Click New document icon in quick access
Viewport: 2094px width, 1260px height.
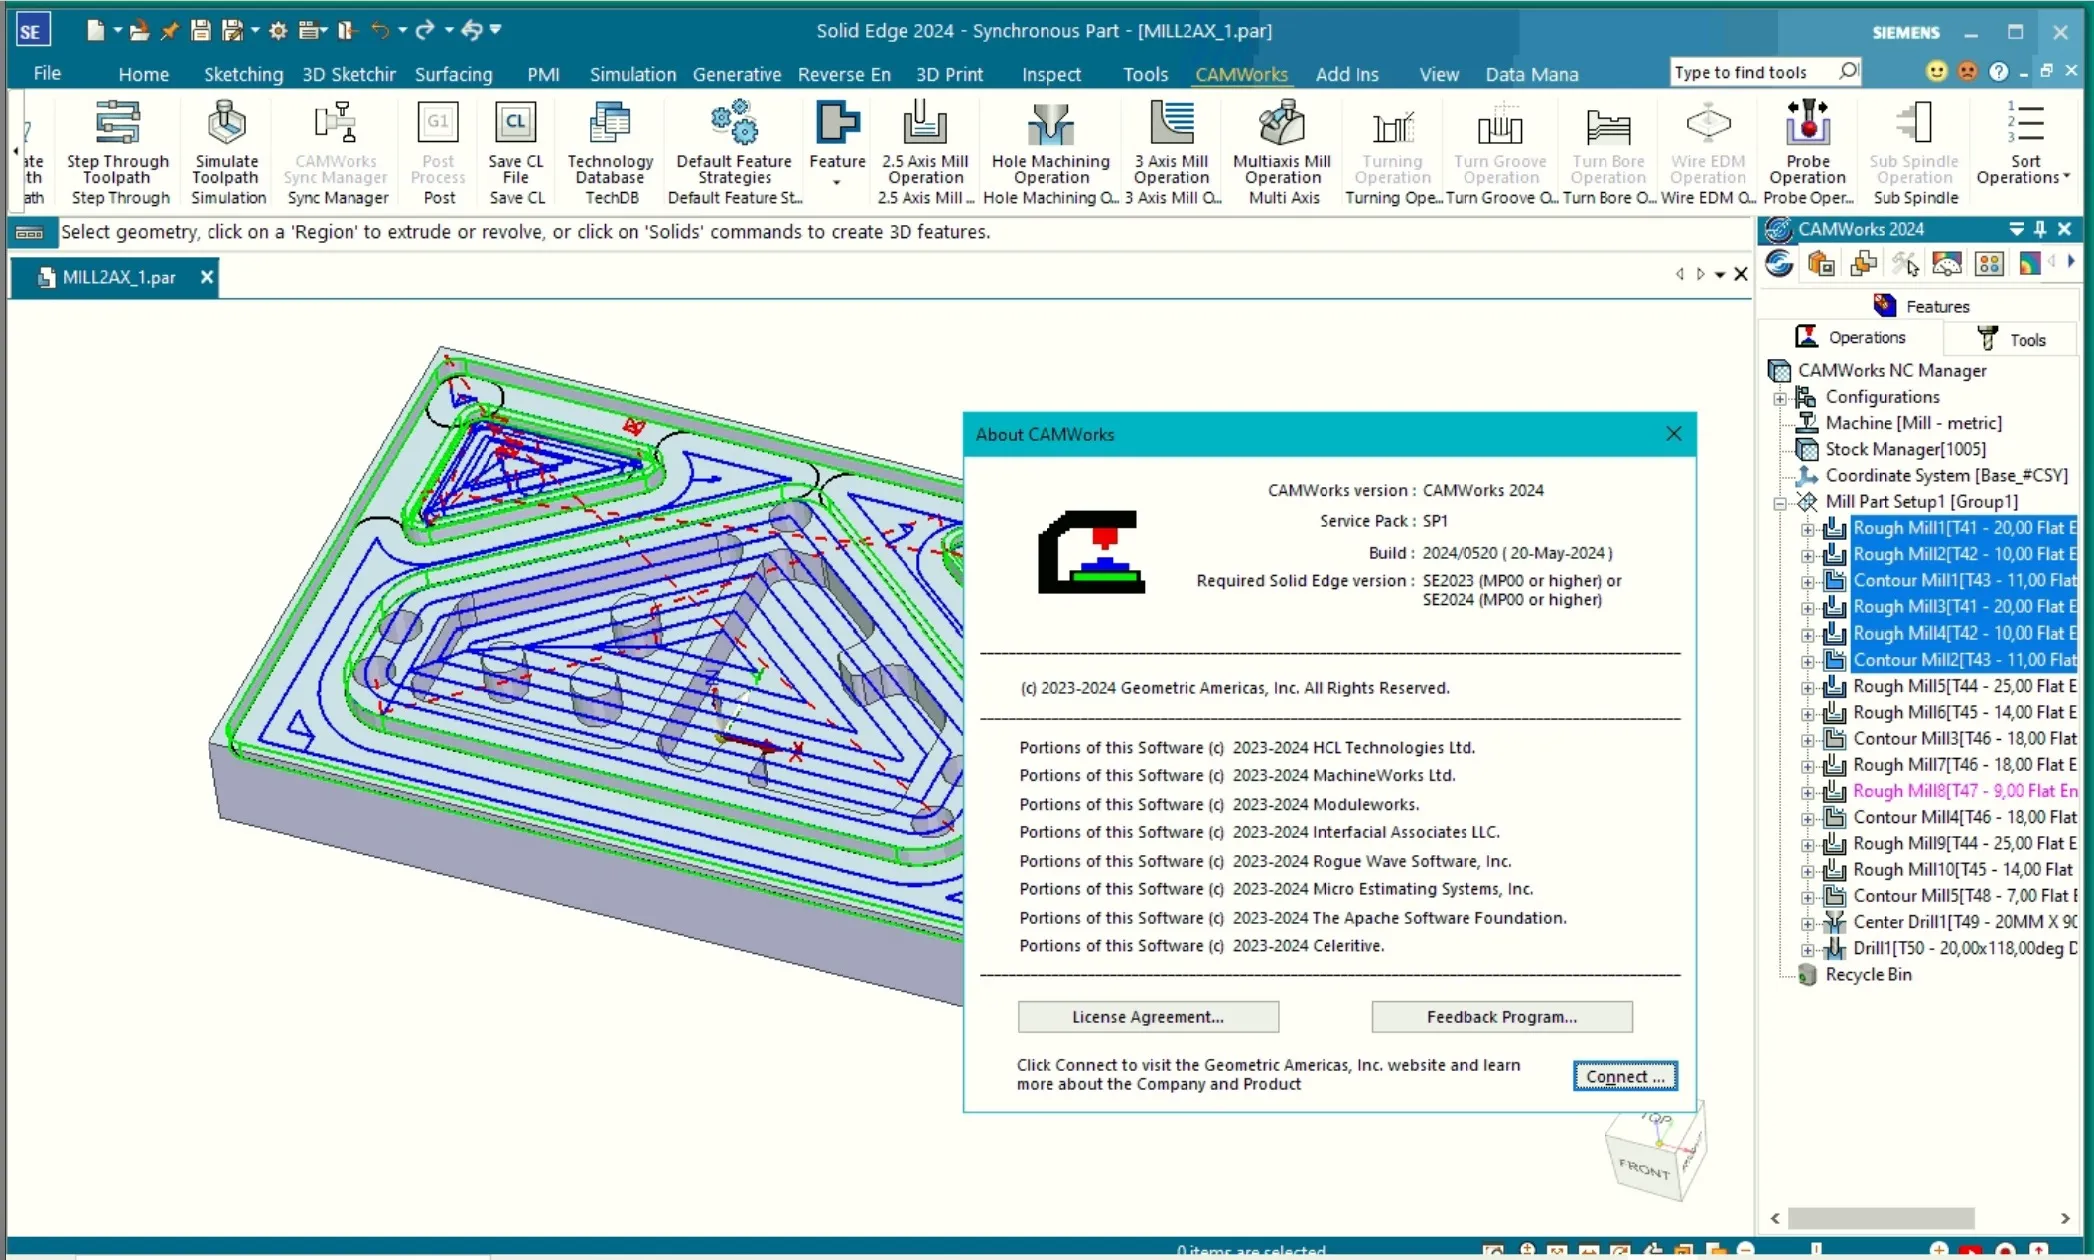coord(95,30)
